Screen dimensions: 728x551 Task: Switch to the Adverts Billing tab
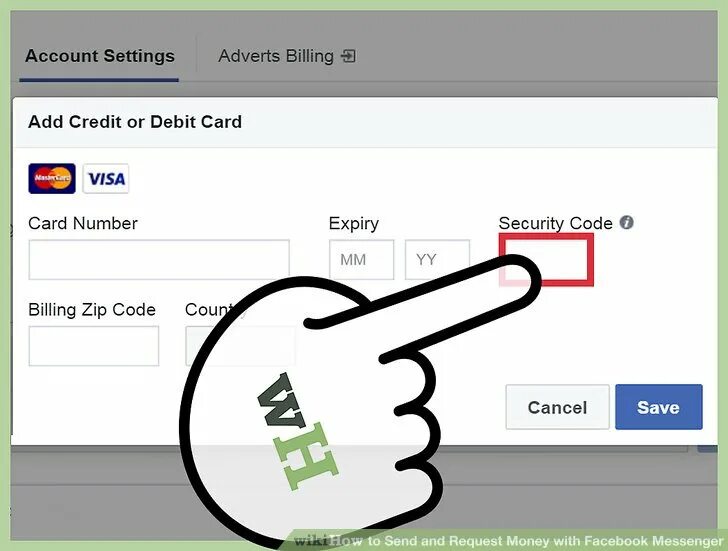pyautogui.click(x=286, y=56)
